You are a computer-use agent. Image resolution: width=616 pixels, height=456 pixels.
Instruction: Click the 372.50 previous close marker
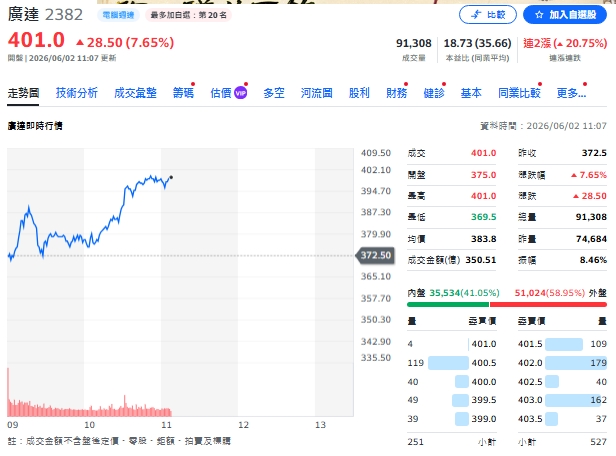(375, 255)
